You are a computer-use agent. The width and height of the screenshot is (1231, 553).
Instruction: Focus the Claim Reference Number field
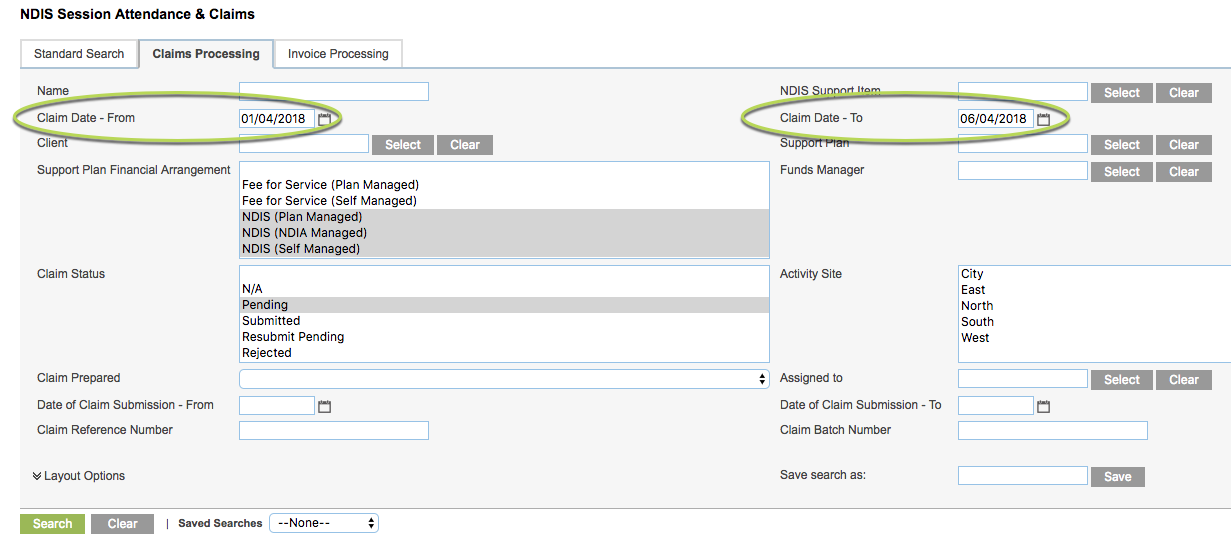(334, 431)
